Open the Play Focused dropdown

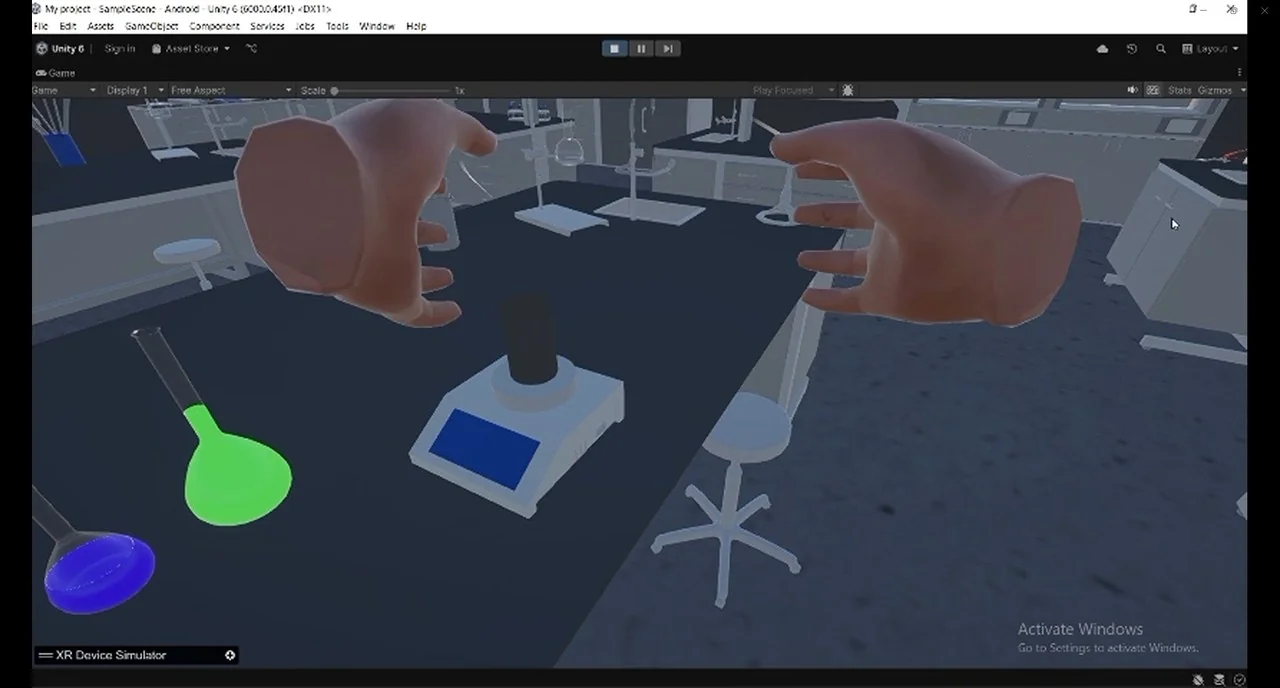pyautogui.click(x=793, y=90)
